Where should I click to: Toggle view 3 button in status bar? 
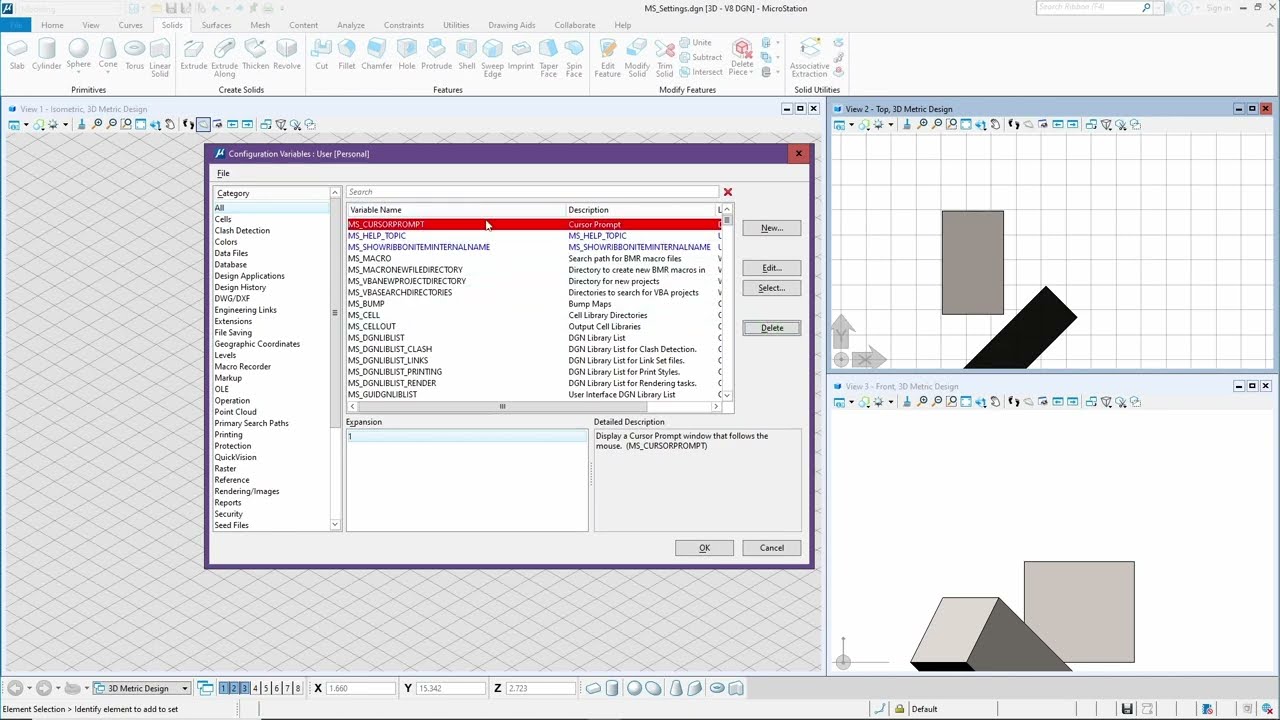244,688
